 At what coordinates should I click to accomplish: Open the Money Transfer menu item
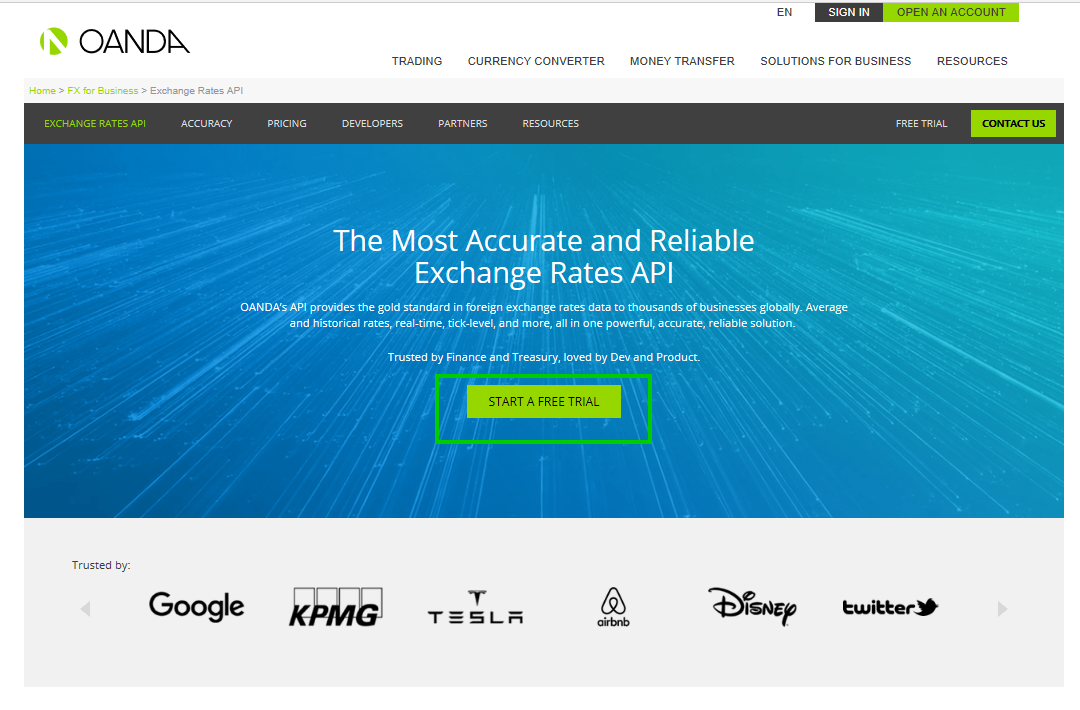click(682, 61)
